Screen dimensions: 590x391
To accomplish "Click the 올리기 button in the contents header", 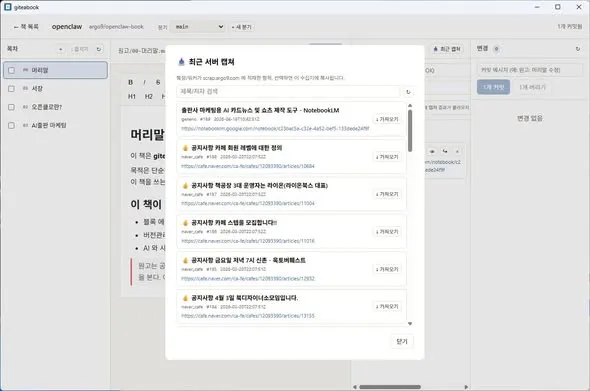I will pos(81,49).
